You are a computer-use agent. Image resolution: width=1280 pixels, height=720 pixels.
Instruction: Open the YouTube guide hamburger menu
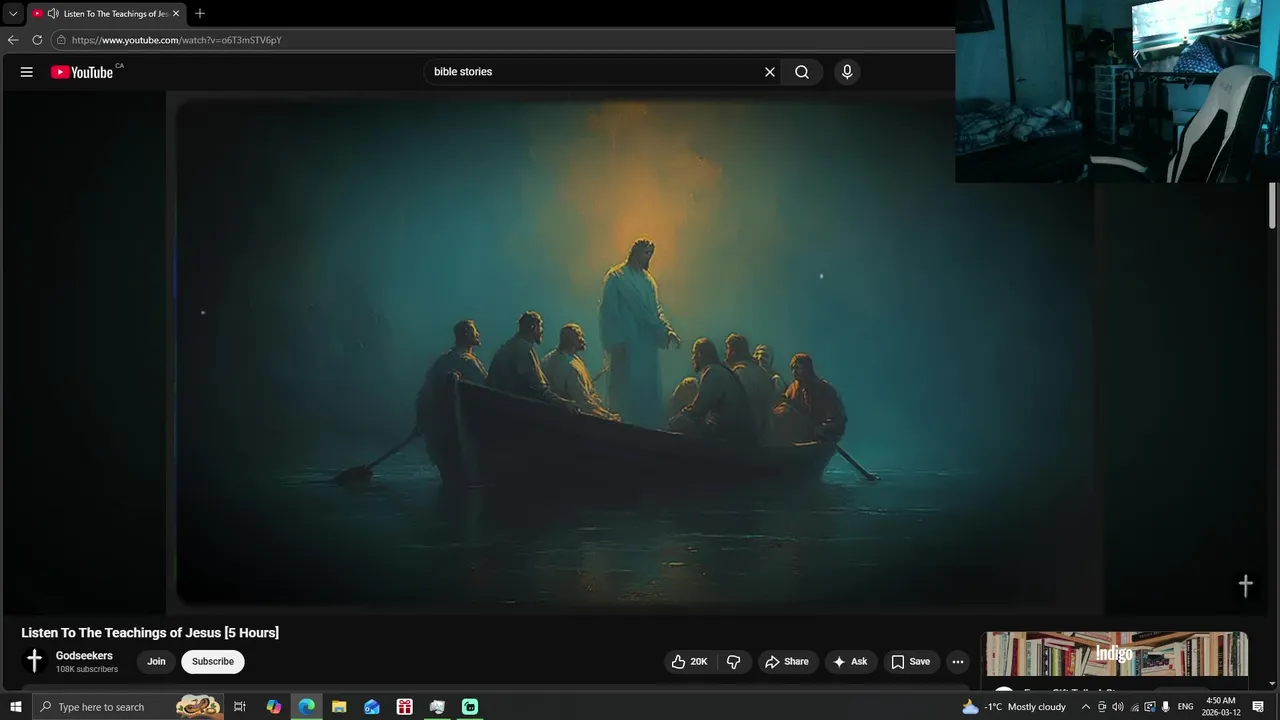click(27, 72)
